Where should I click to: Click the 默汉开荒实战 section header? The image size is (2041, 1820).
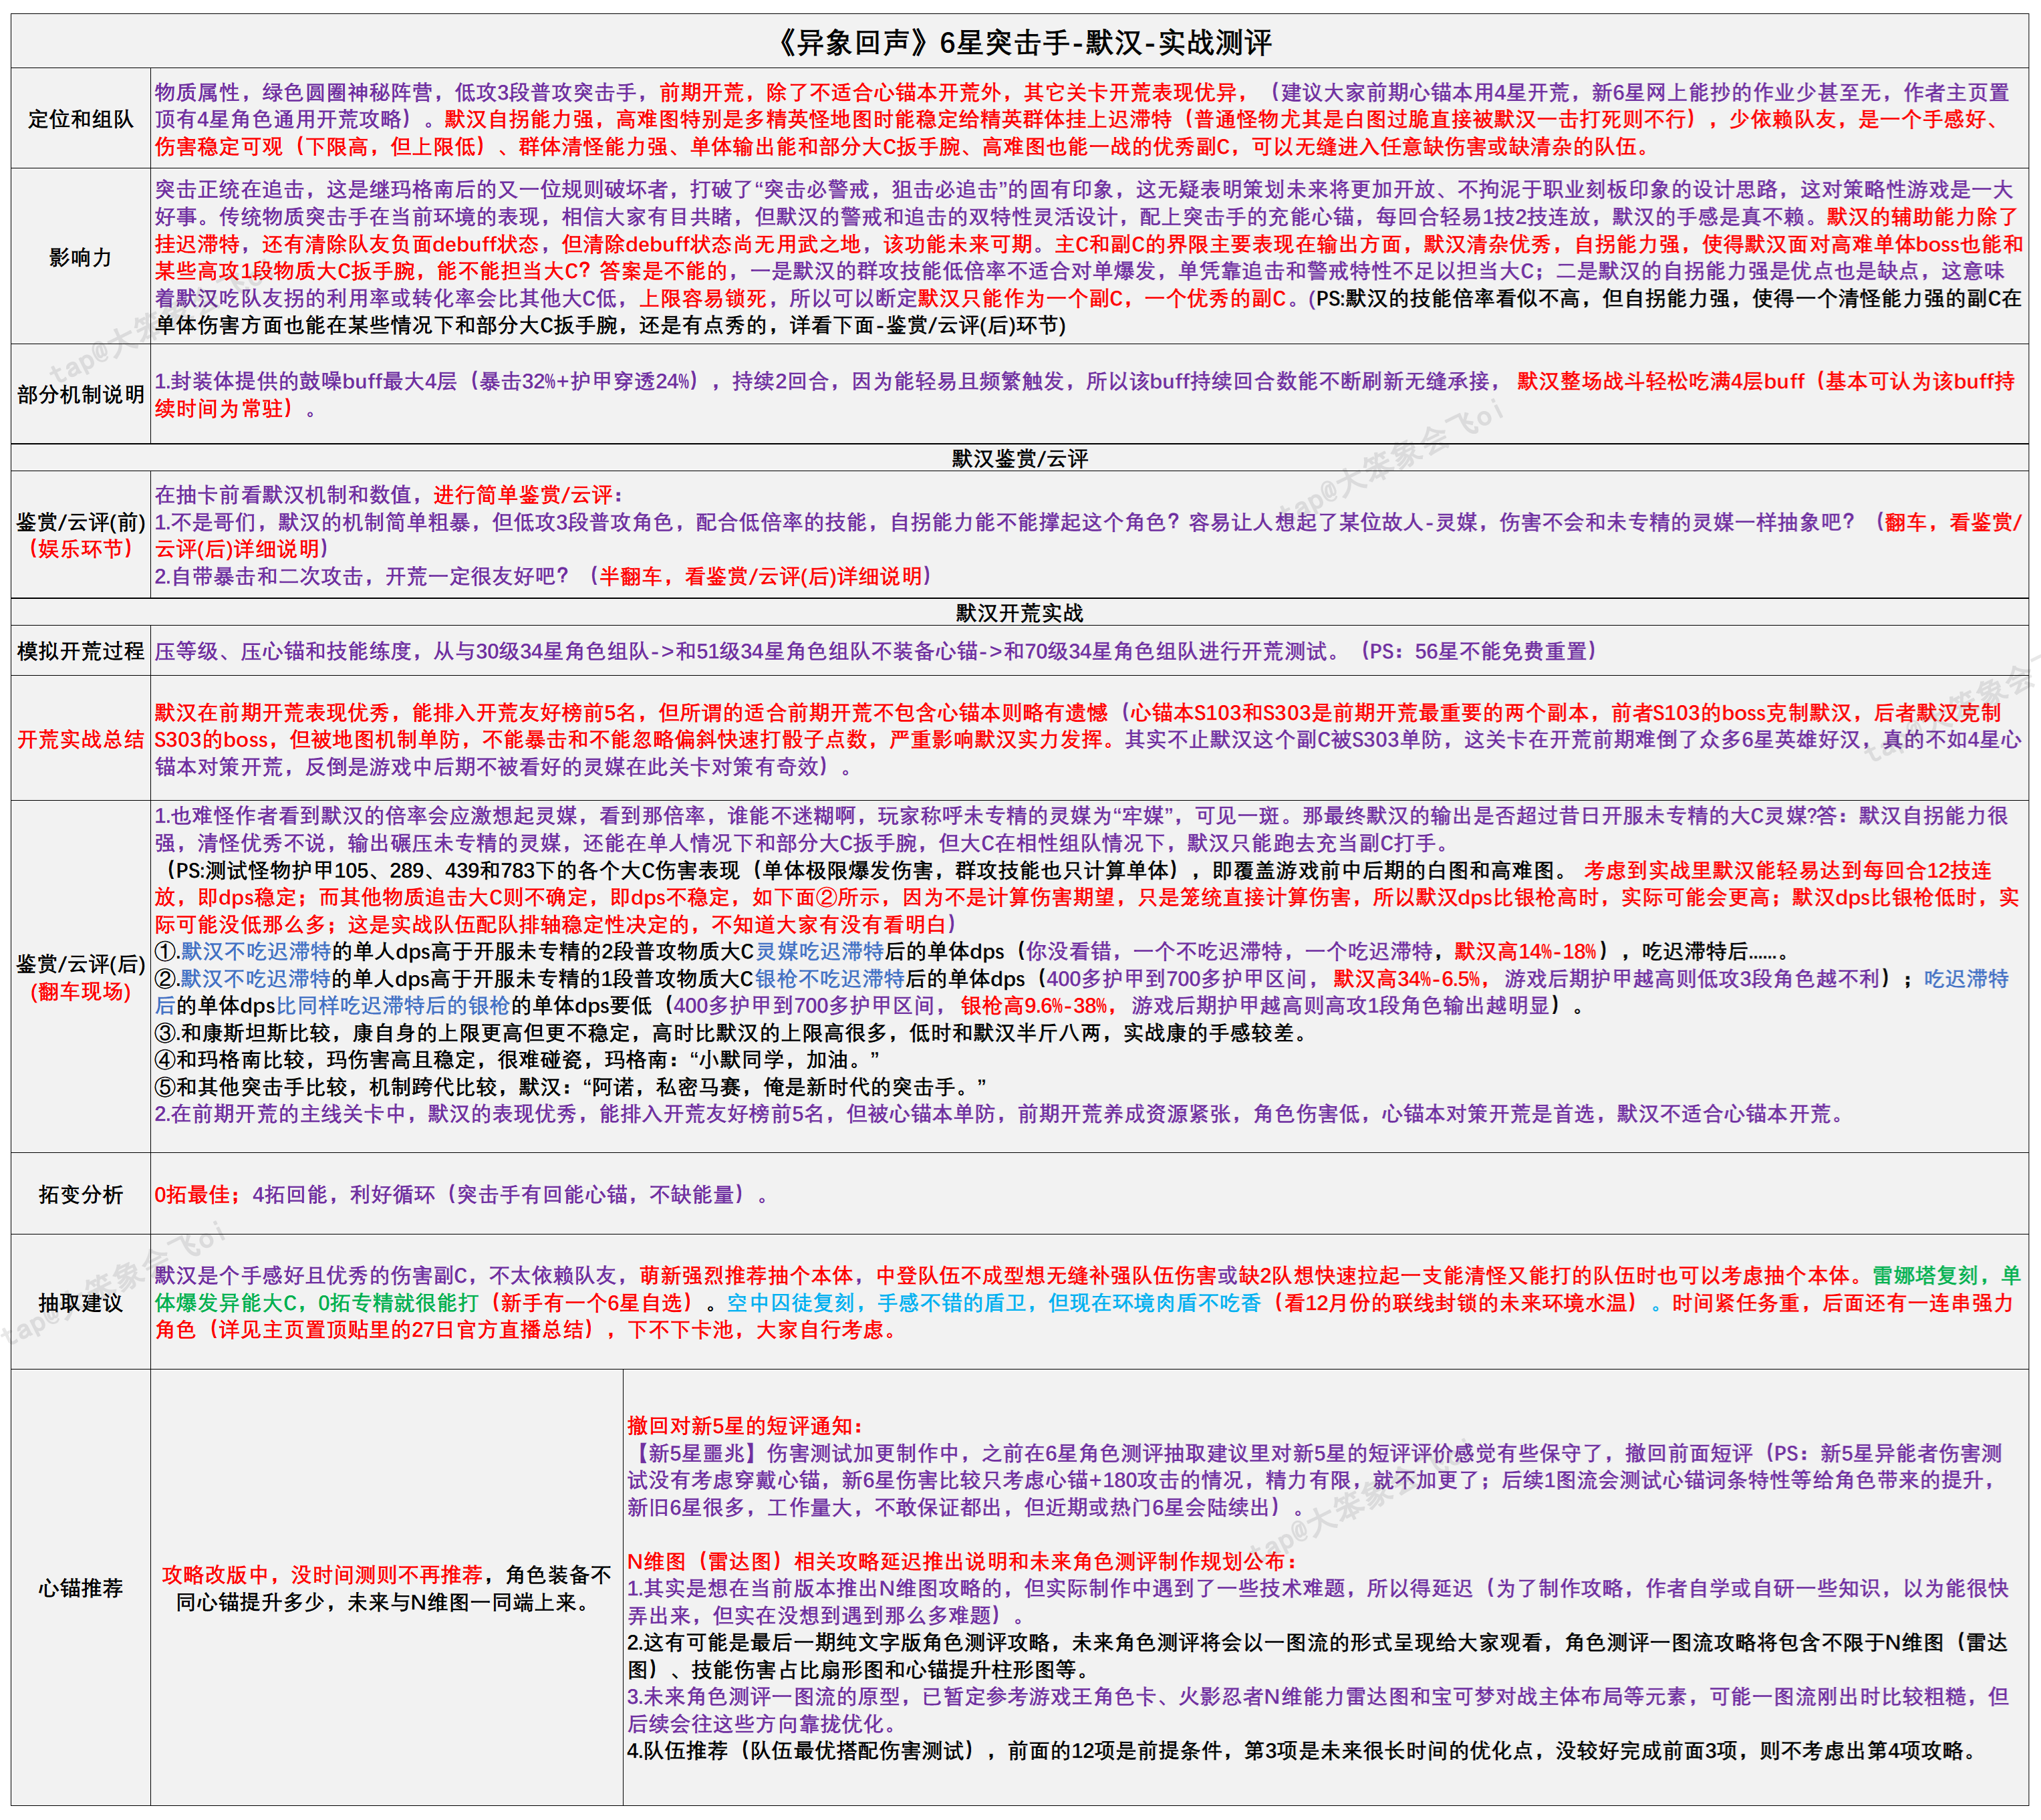[1020, 612]
